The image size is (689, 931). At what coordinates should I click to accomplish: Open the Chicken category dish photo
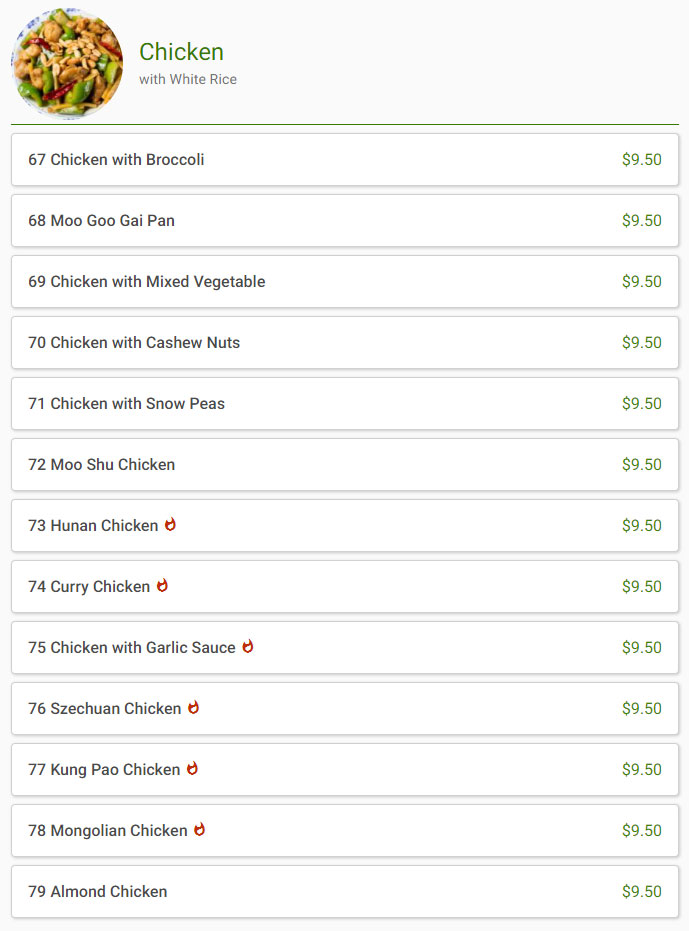tap(67, 64)
